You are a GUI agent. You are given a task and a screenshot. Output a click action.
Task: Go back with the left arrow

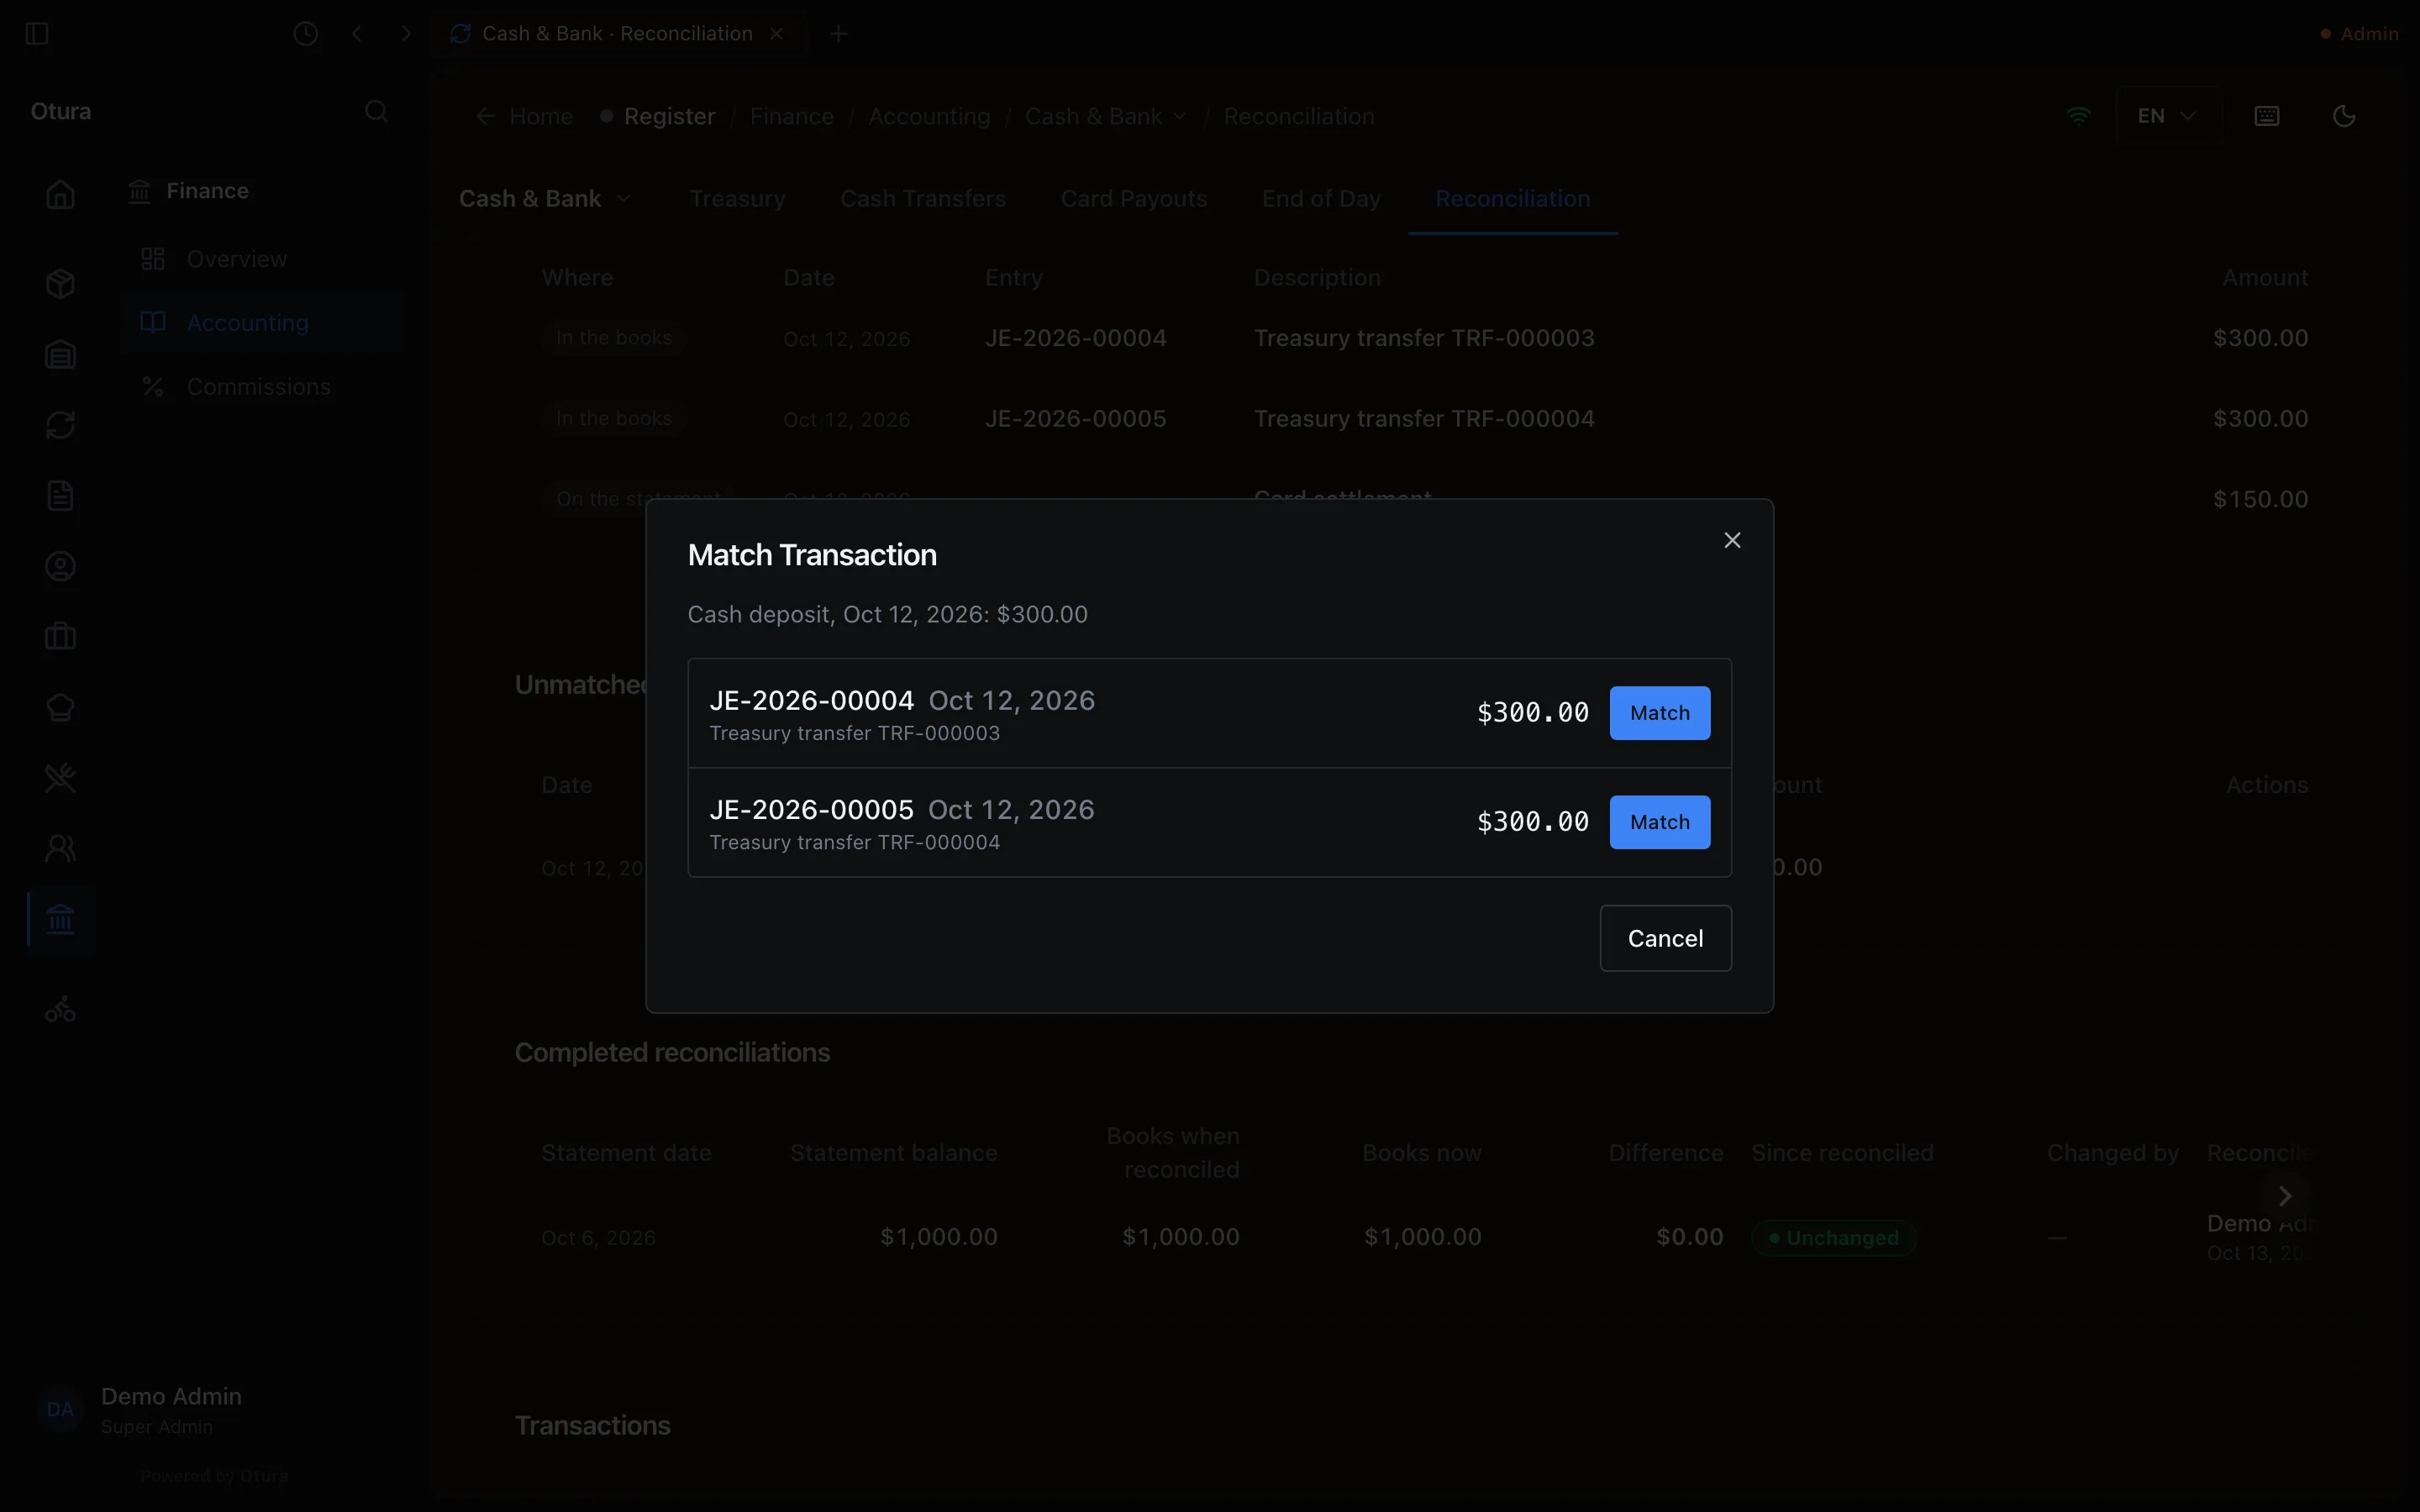[357, 34]
